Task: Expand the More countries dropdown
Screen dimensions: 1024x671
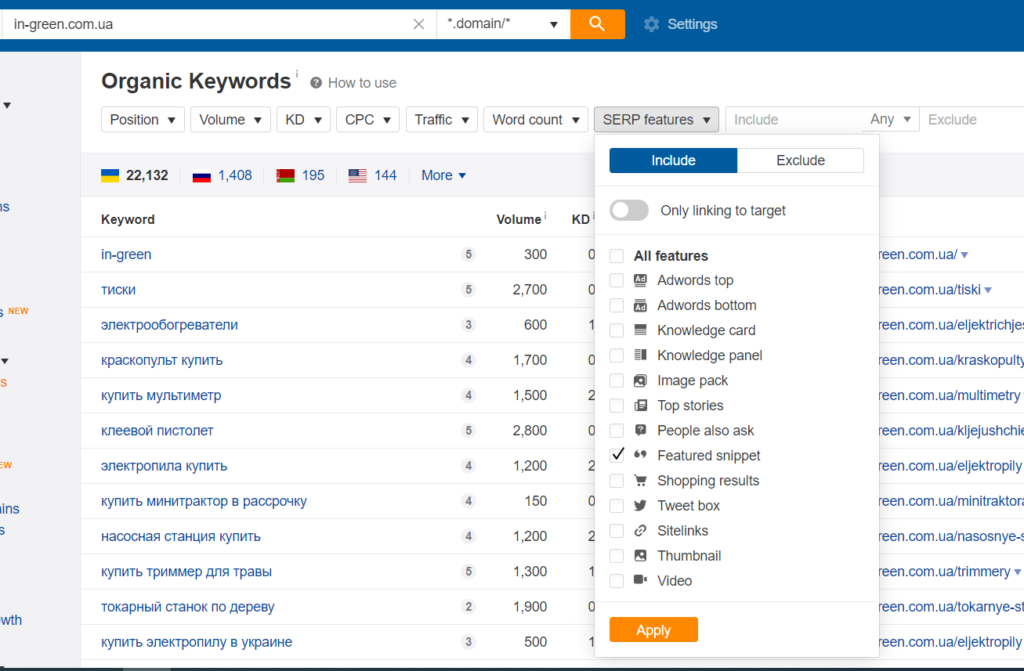Action: (x=443, y=175)
